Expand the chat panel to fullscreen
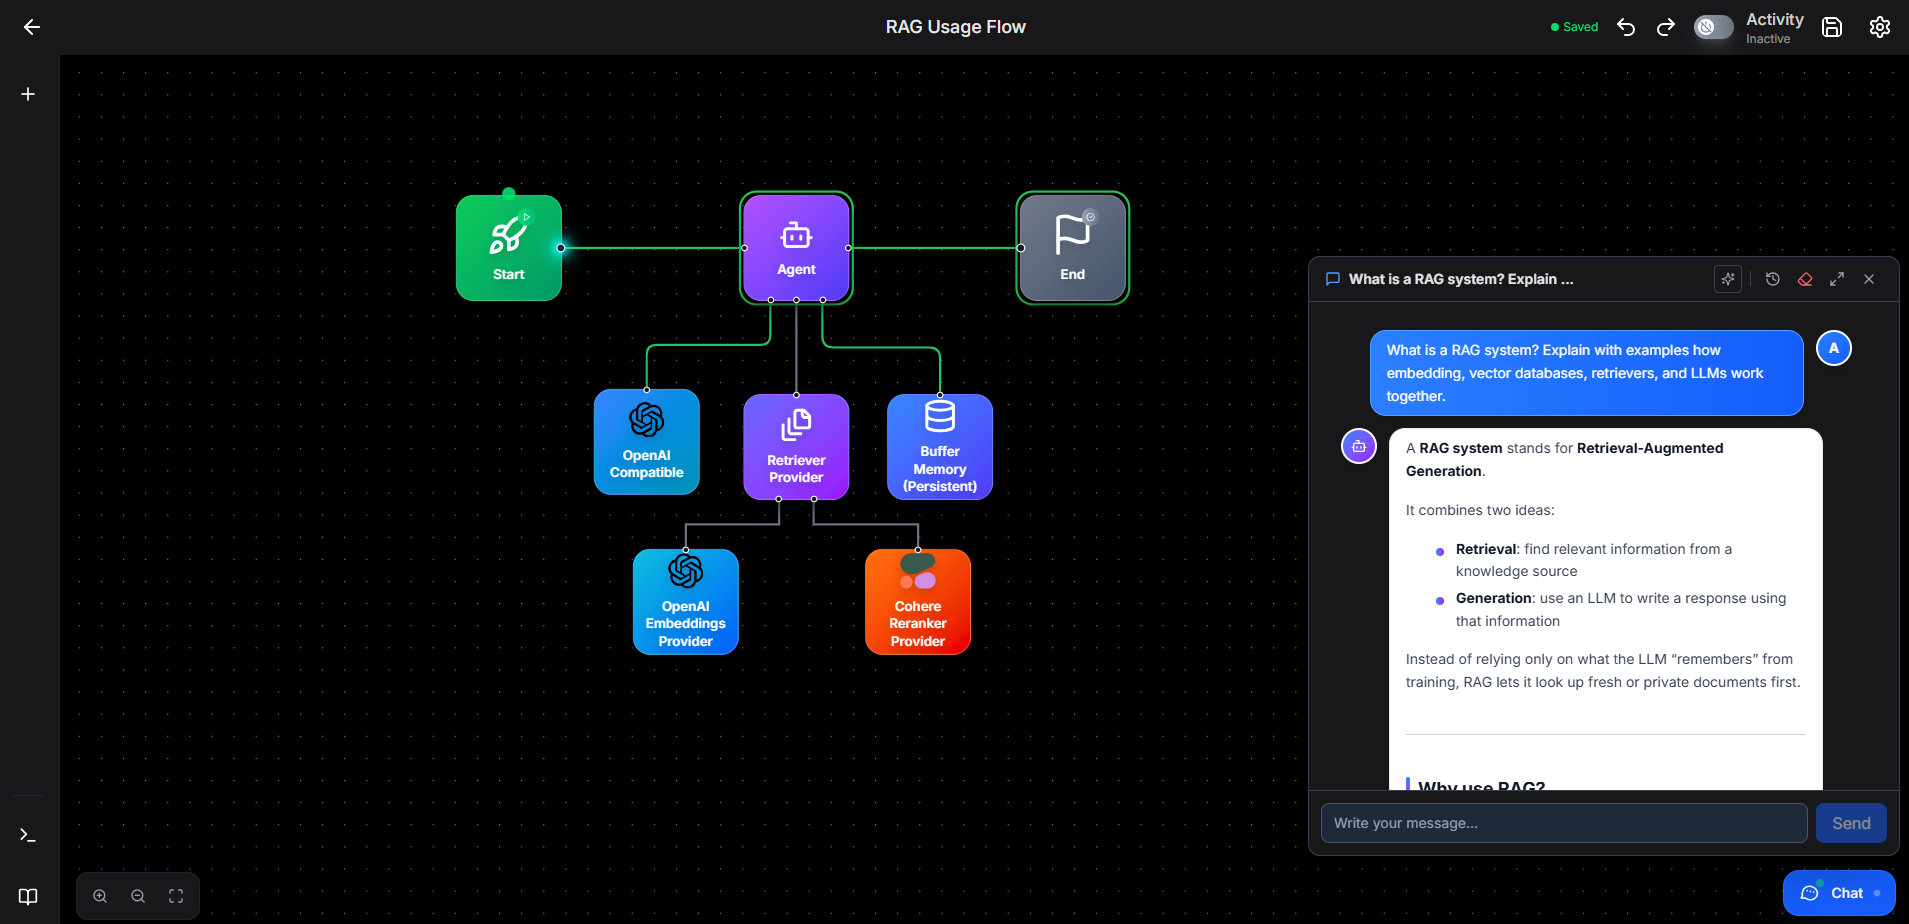This screenshot has width=1909, height=924. click(1837, 279)
